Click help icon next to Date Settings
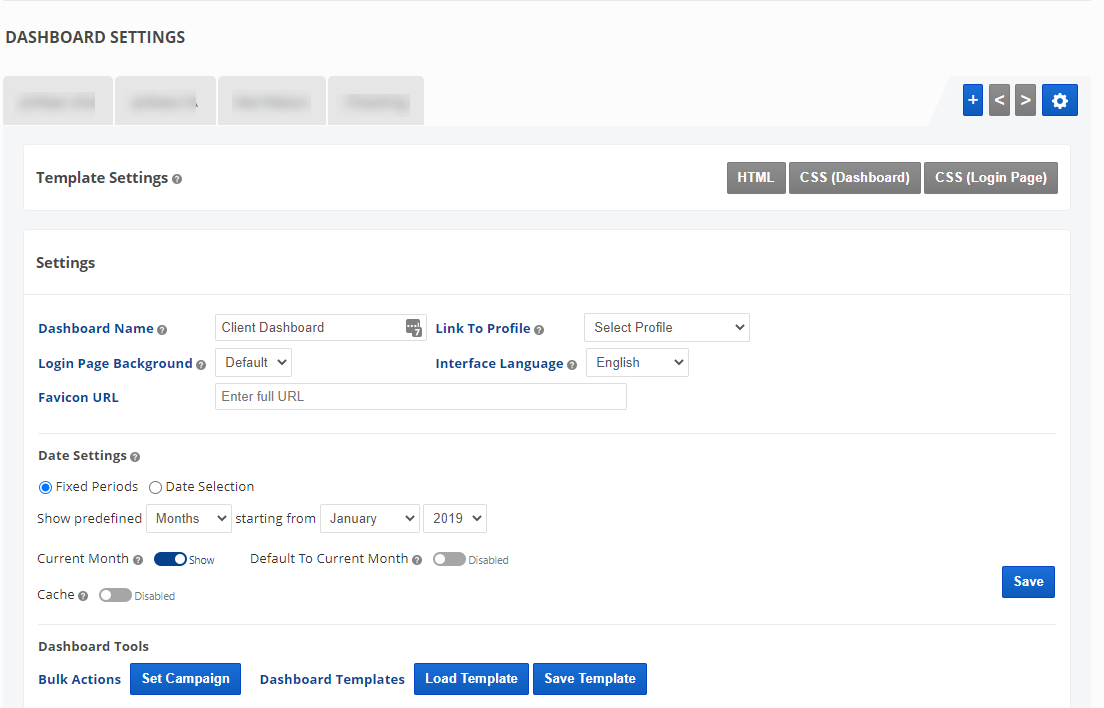This screenshot has height=708, width=1104. pos(135,457)
